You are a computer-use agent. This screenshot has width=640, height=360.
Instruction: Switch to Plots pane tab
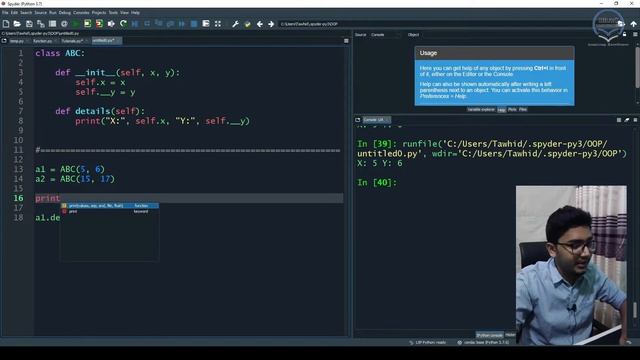tap(512, 110)
